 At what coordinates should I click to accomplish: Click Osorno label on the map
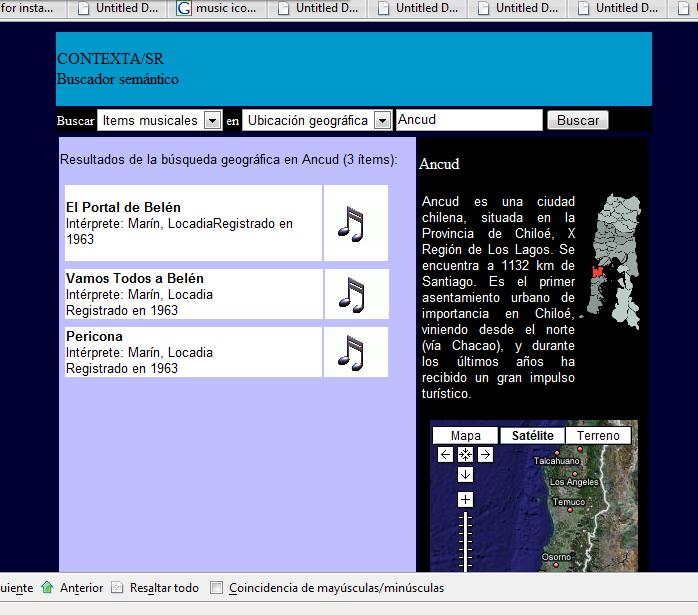click(x=556, y=557)
